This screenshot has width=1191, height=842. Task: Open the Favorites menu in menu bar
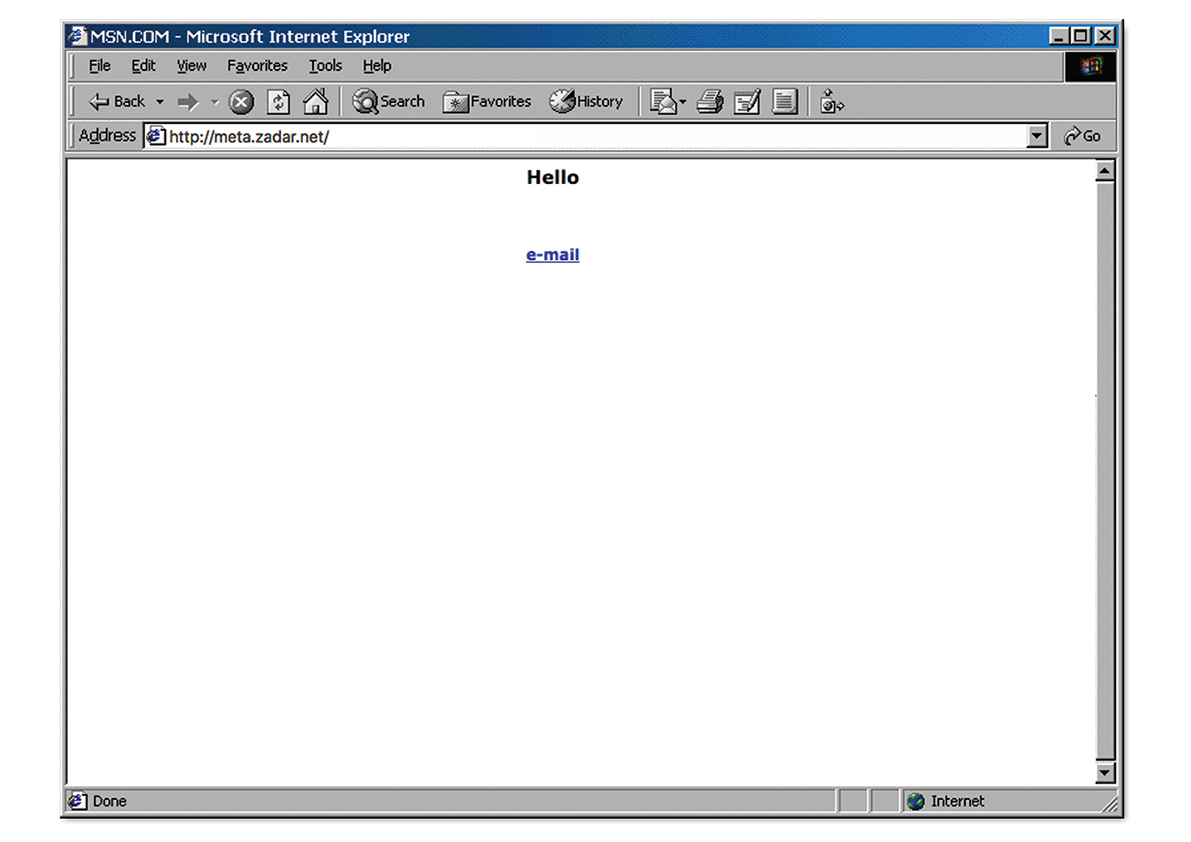[257, 66]
